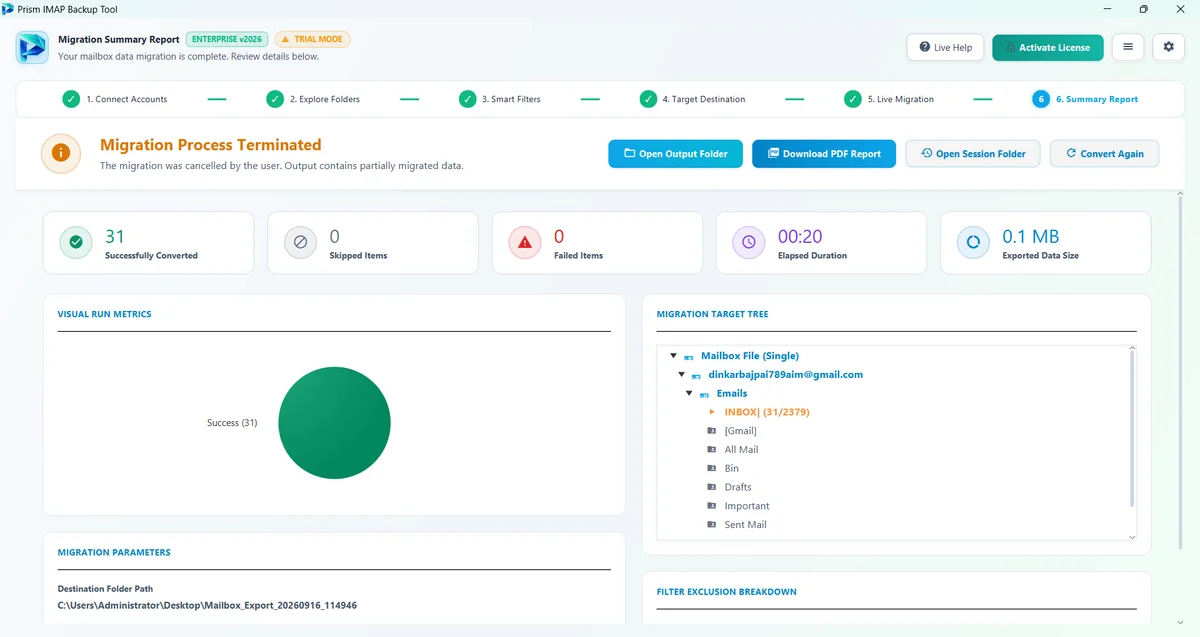Click the TRIAL MODE badge
The width and height of the screenshot is (1200, 637).
(312, 39)
